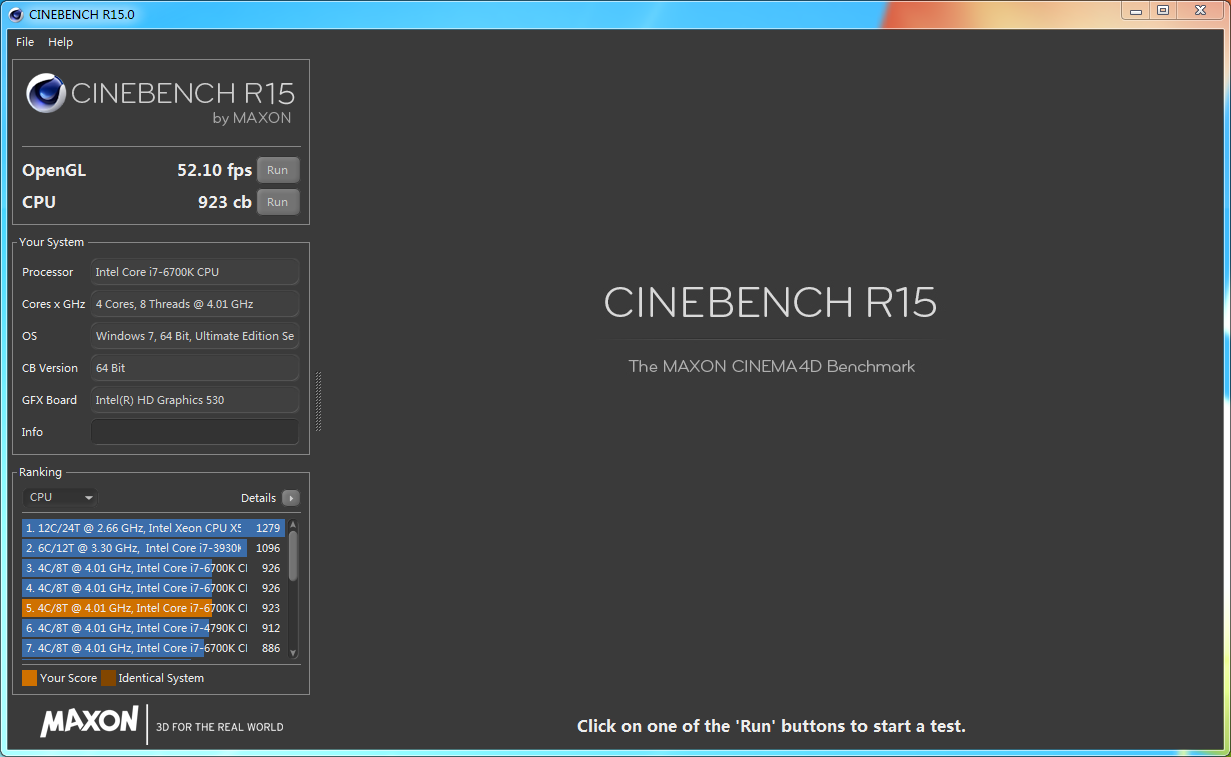Click the CPU score 923 cb
1231x757 pixels.
pyautogui.click(x=225, y=202)
